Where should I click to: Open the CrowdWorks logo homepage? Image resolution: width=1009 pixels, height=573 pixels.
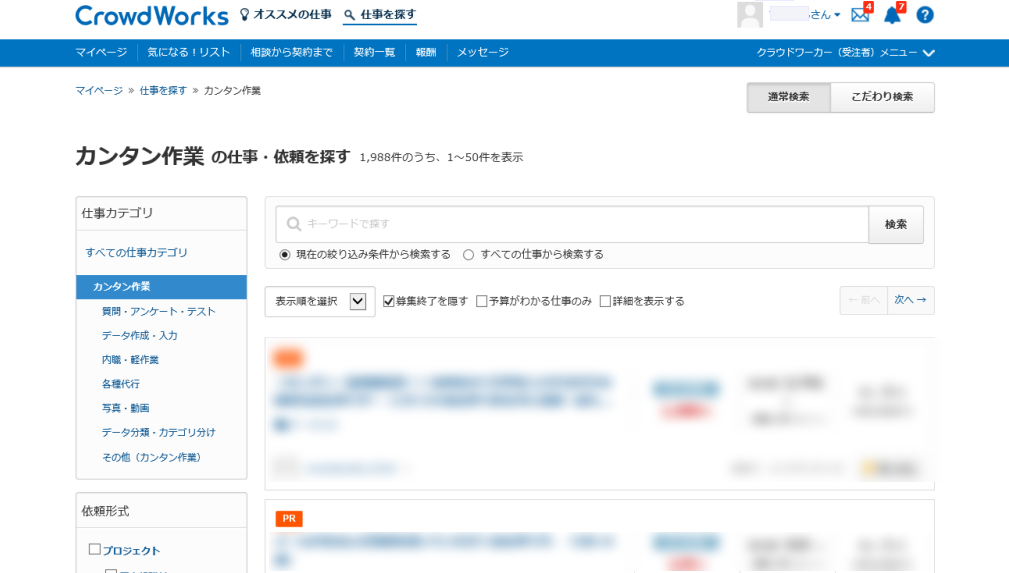(152, 15)
